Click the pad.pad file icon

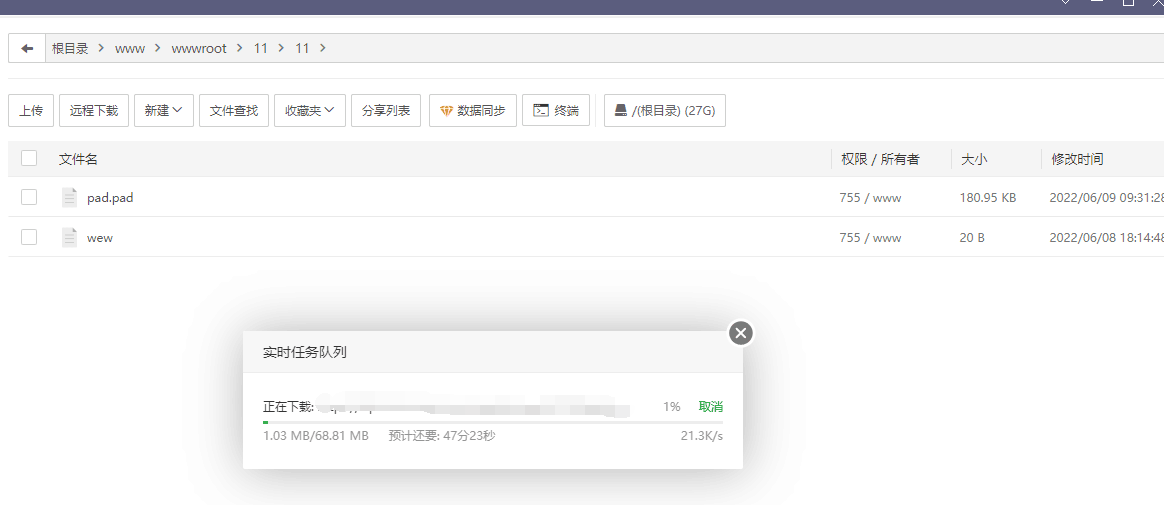[70, 198]
